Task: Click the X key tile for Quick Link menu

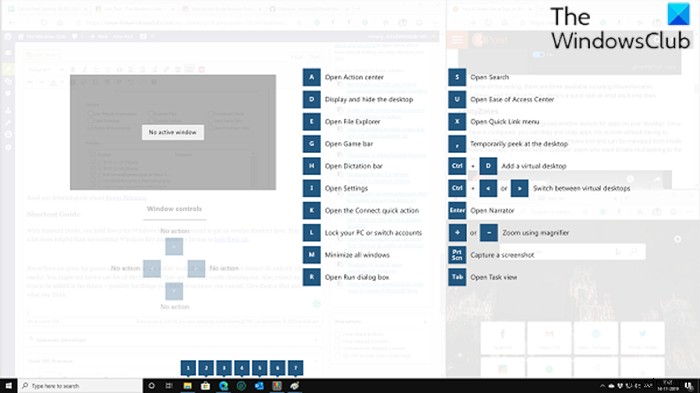Action: [457, 121]
